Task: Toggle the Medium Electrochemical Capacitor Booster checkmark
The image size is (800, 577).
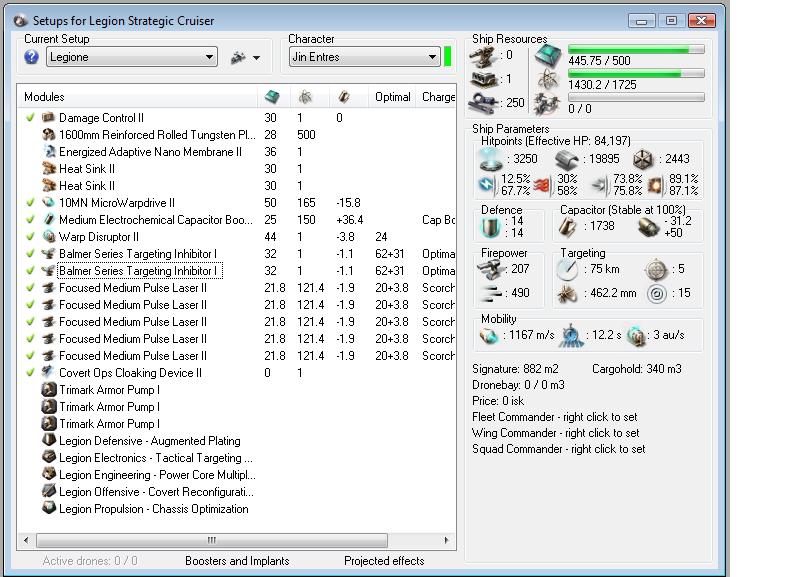Action: 30,219
